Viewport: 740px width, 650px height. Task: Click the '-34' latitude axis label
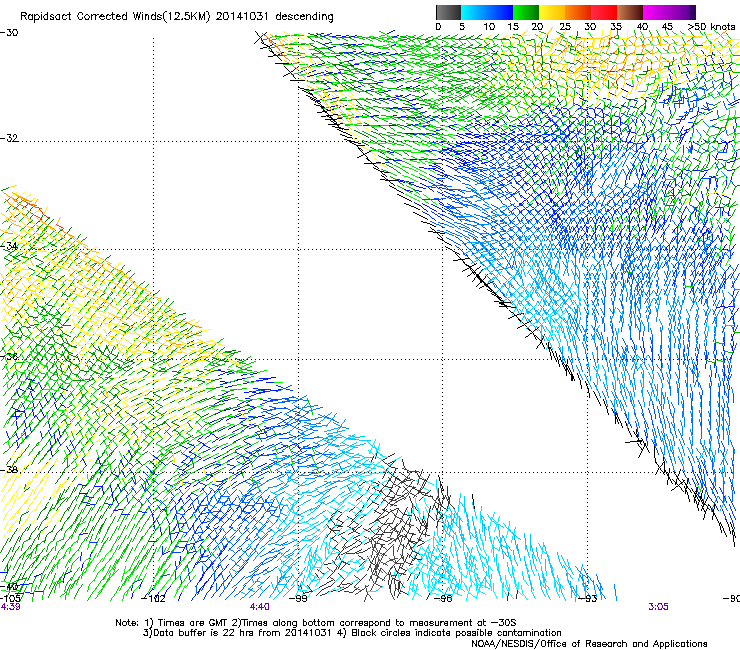[9, 246]
